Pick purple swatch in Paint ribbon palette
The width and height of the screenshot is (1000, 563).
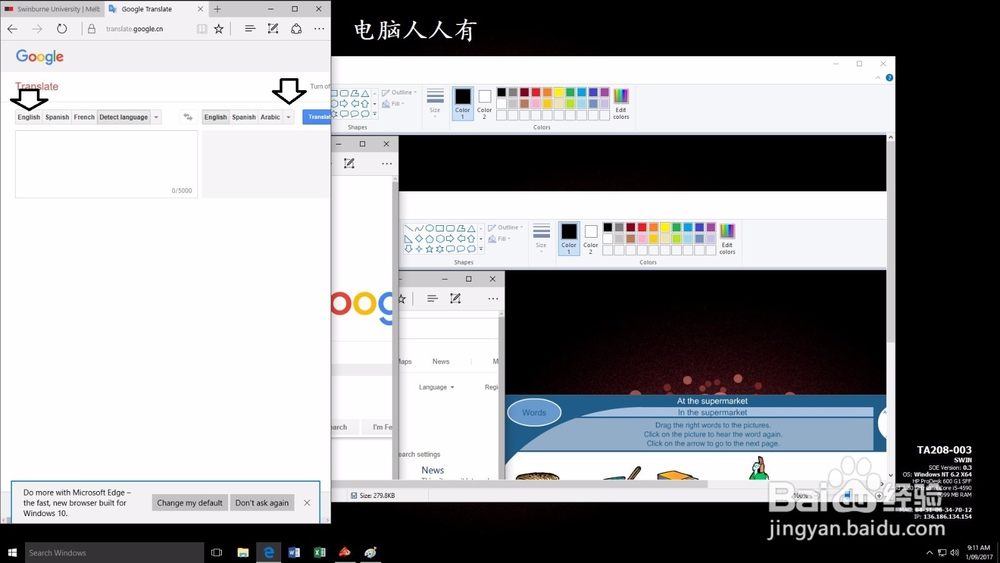point(605,92)
